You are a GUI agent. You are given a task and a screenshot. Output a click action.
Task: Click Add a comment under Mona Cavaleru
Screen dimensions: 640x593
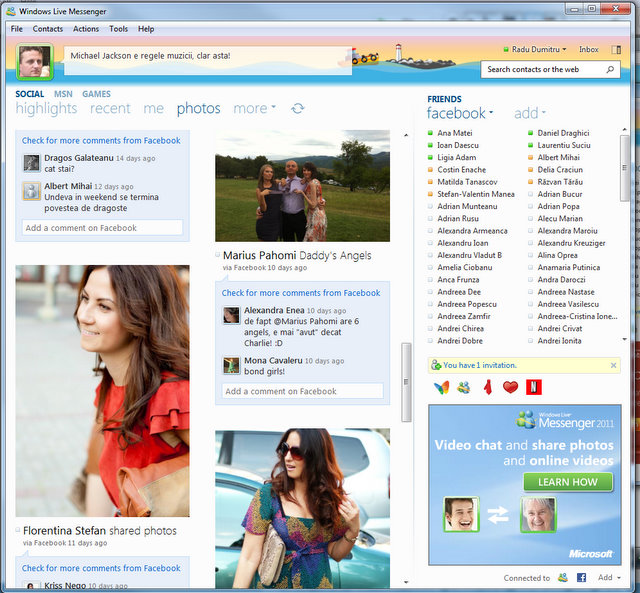(x=302, y=391)
